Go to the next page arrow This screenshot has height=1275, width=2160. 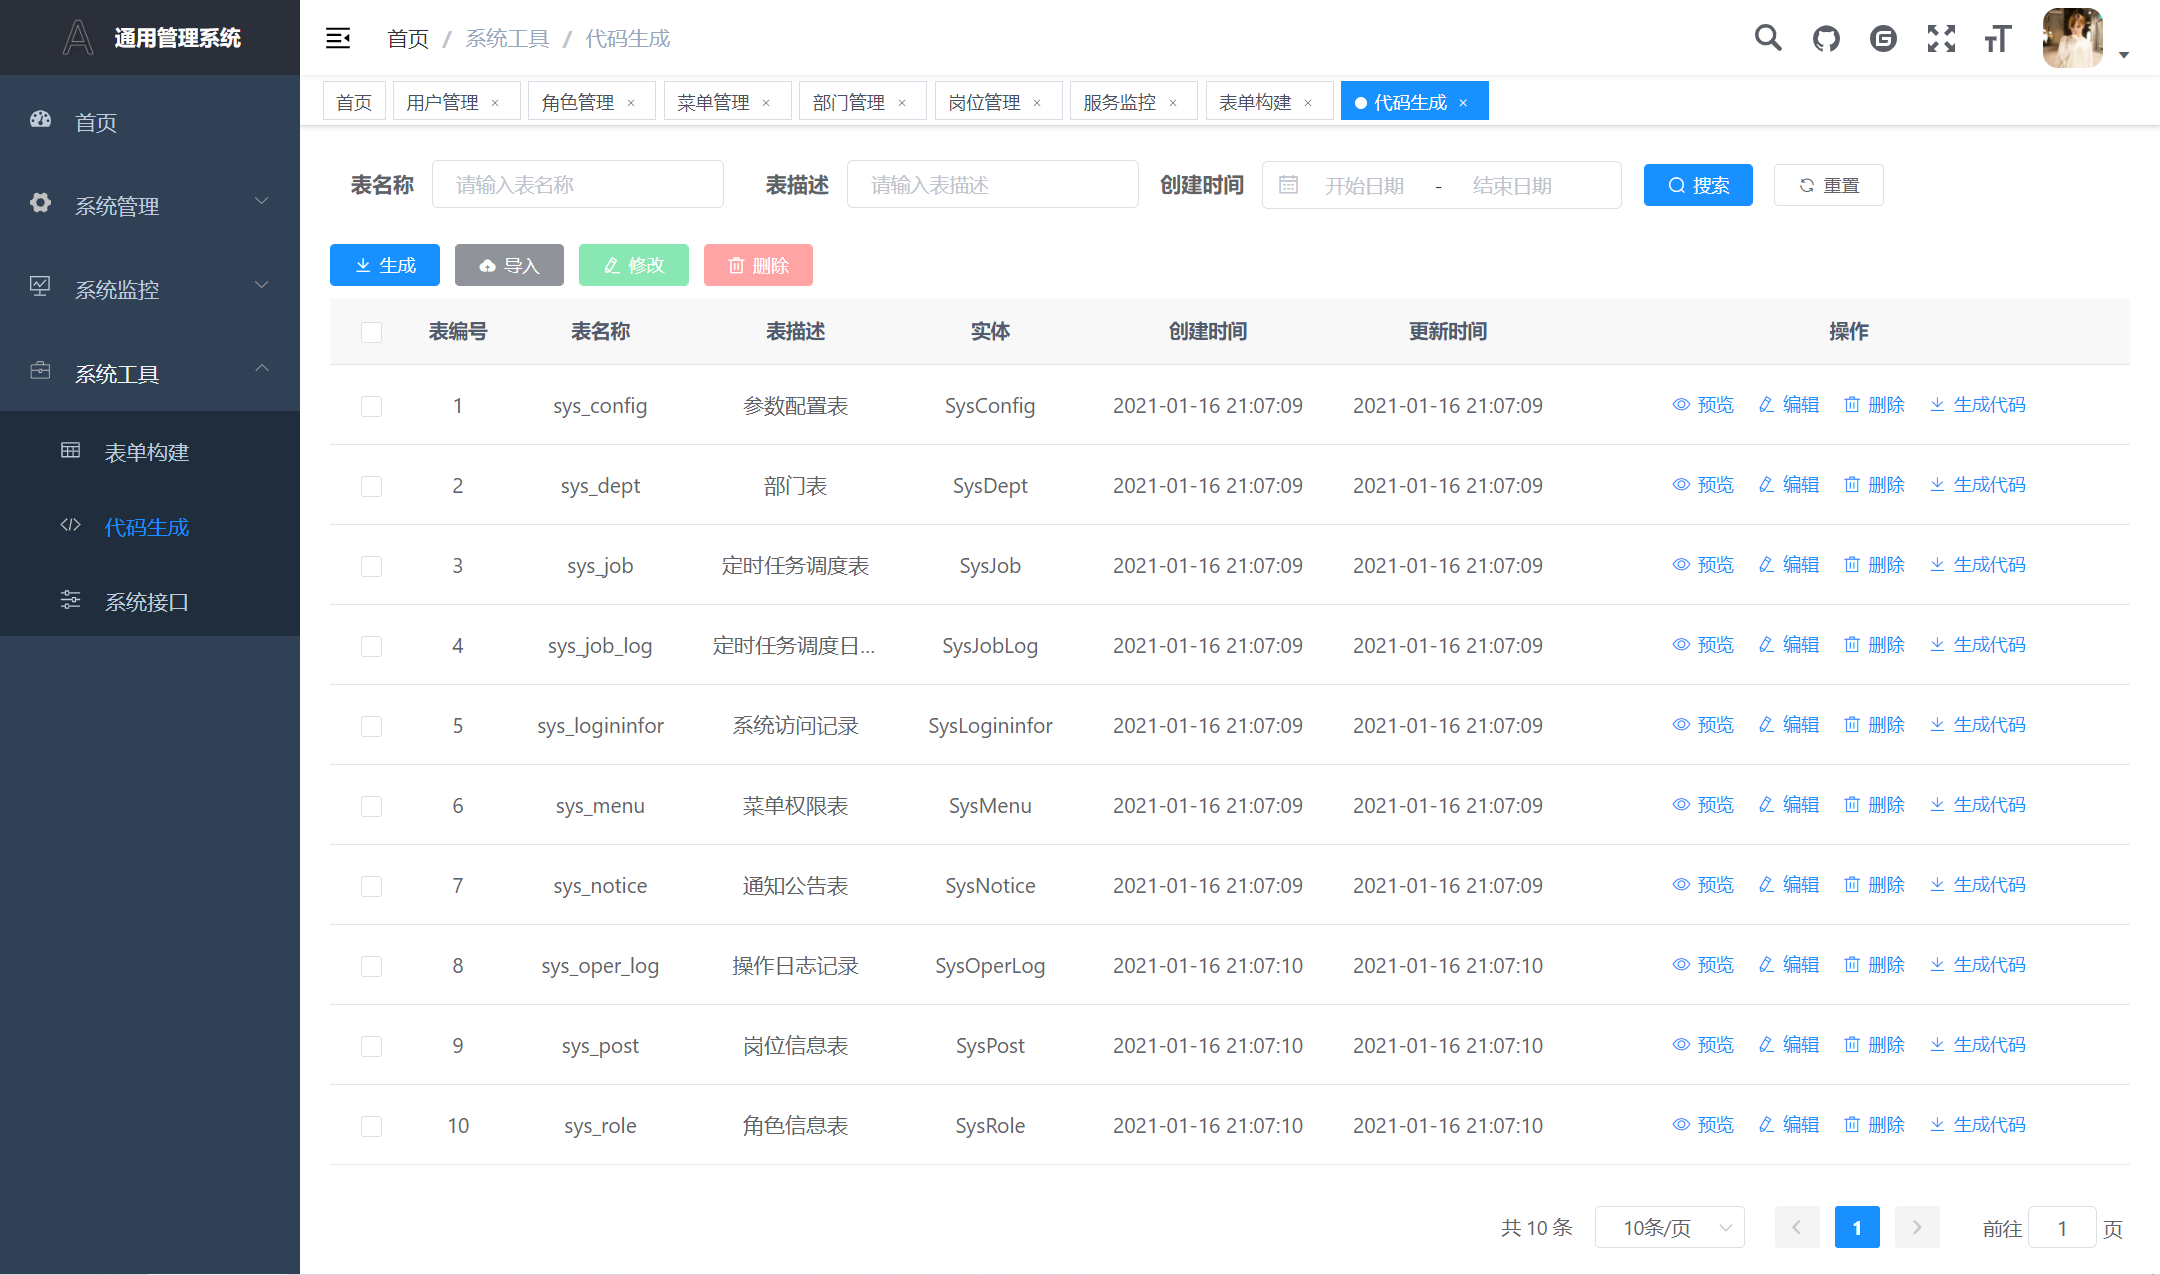tap(1917, 1227)
